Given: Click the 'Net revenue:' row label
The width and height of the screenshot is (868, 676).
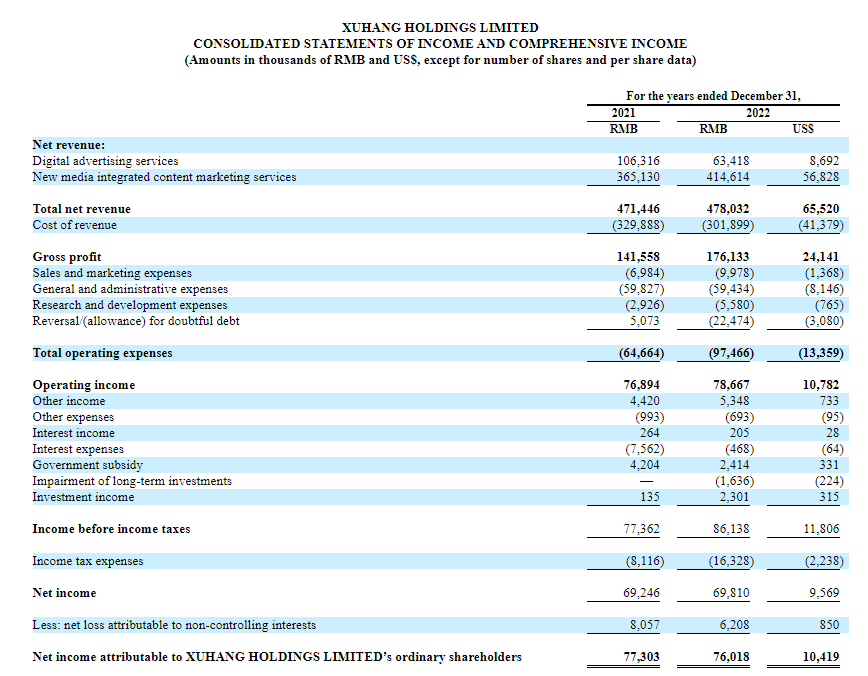Looking at the screenshot, I should (69, 145).
